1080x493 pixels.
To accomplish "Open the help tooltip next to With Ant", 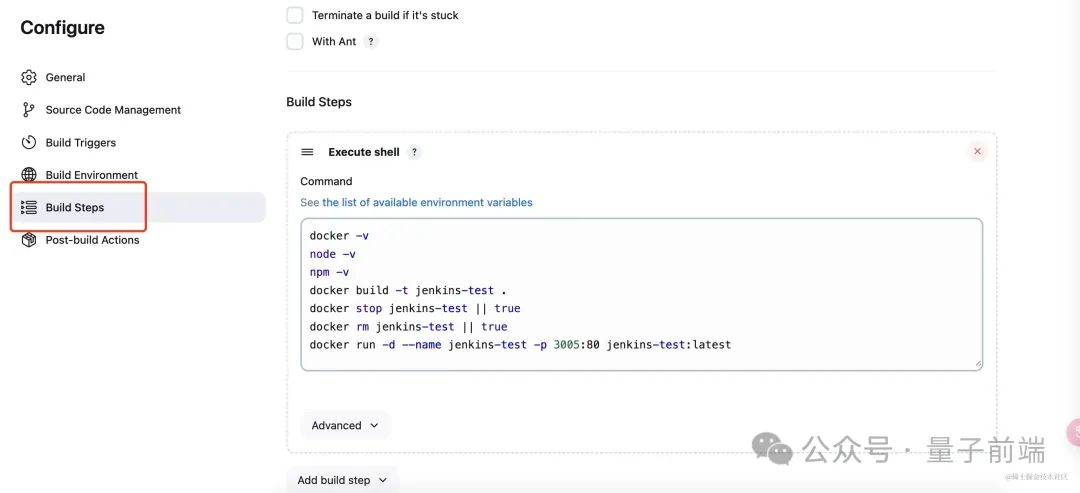I will (x=371, y=42).
